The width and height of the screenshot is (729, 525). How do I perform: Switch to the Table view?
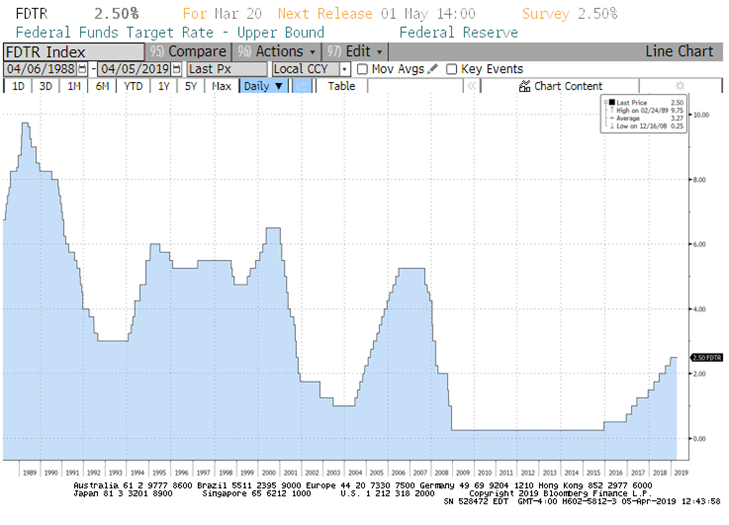[x=342, y=86]
